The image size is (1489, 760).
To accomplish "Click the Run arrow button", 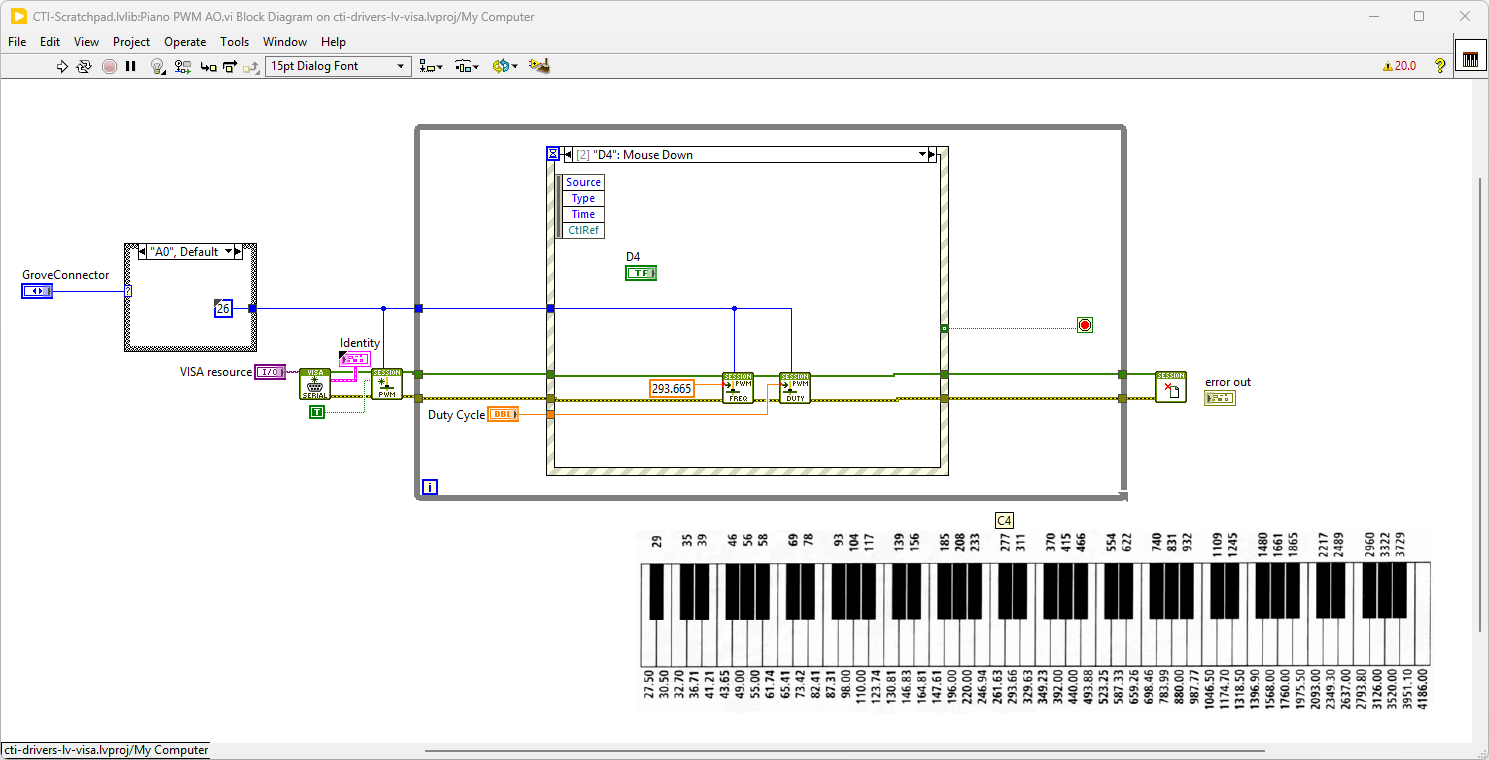I will tap(62, 66).
